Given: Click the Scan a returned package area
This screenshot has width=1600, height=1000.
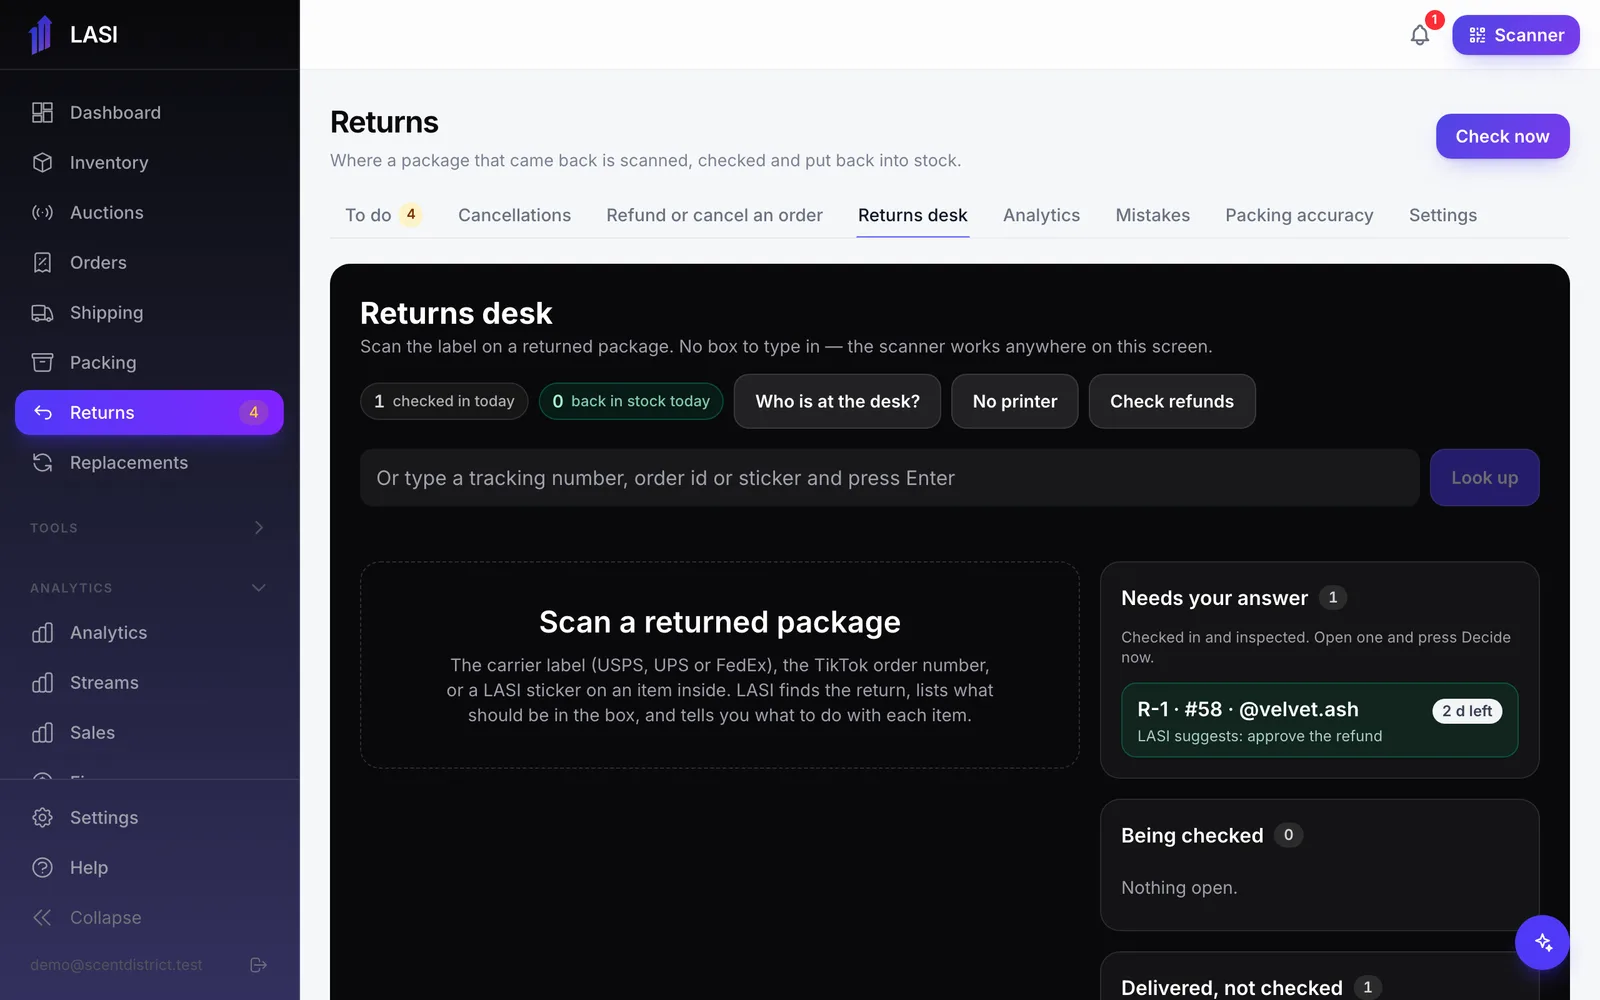Looking at the screenshot, I should tap(719, 665).
